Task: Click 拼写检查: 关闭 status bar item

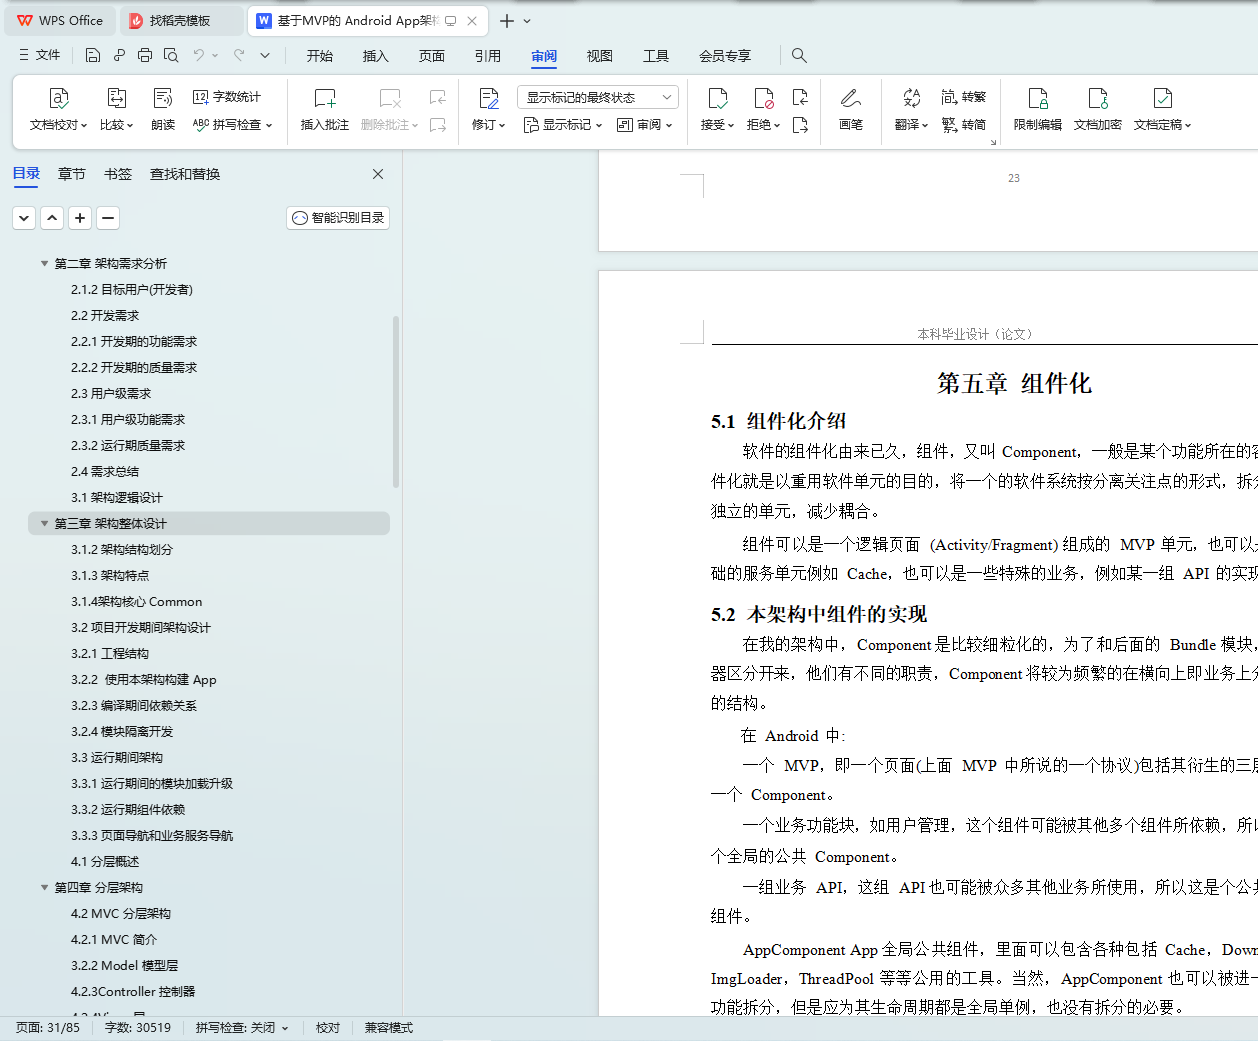Action: pos(242,1028)
